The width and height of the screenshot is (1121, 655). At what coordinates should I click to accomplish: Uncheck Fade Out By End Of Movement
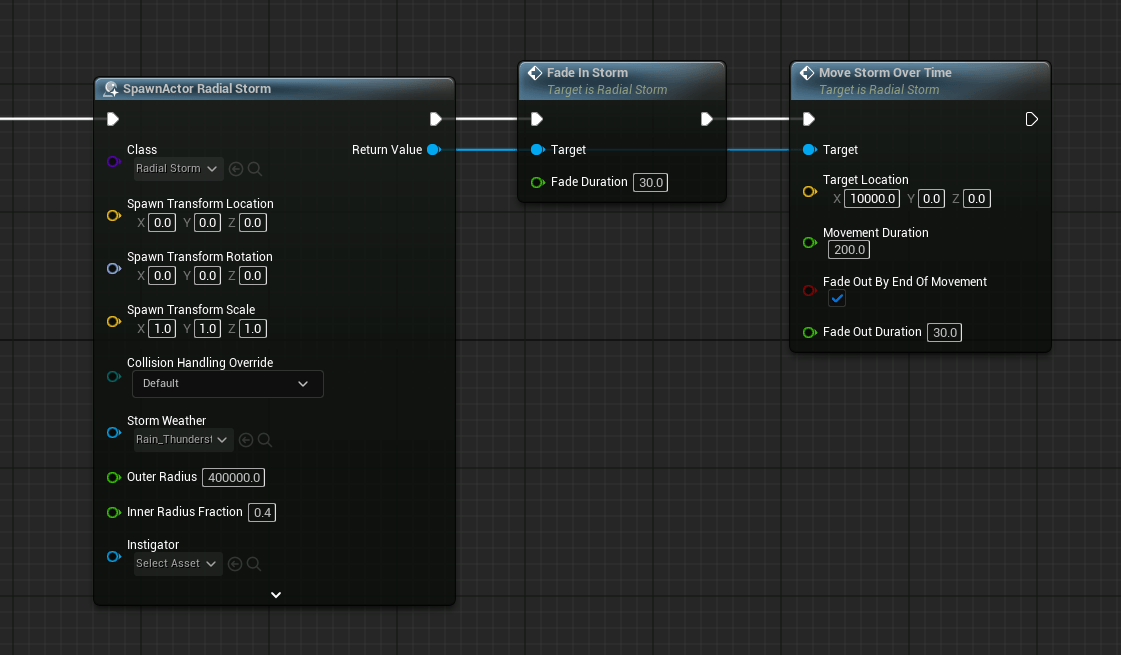[x=836, y=298]
